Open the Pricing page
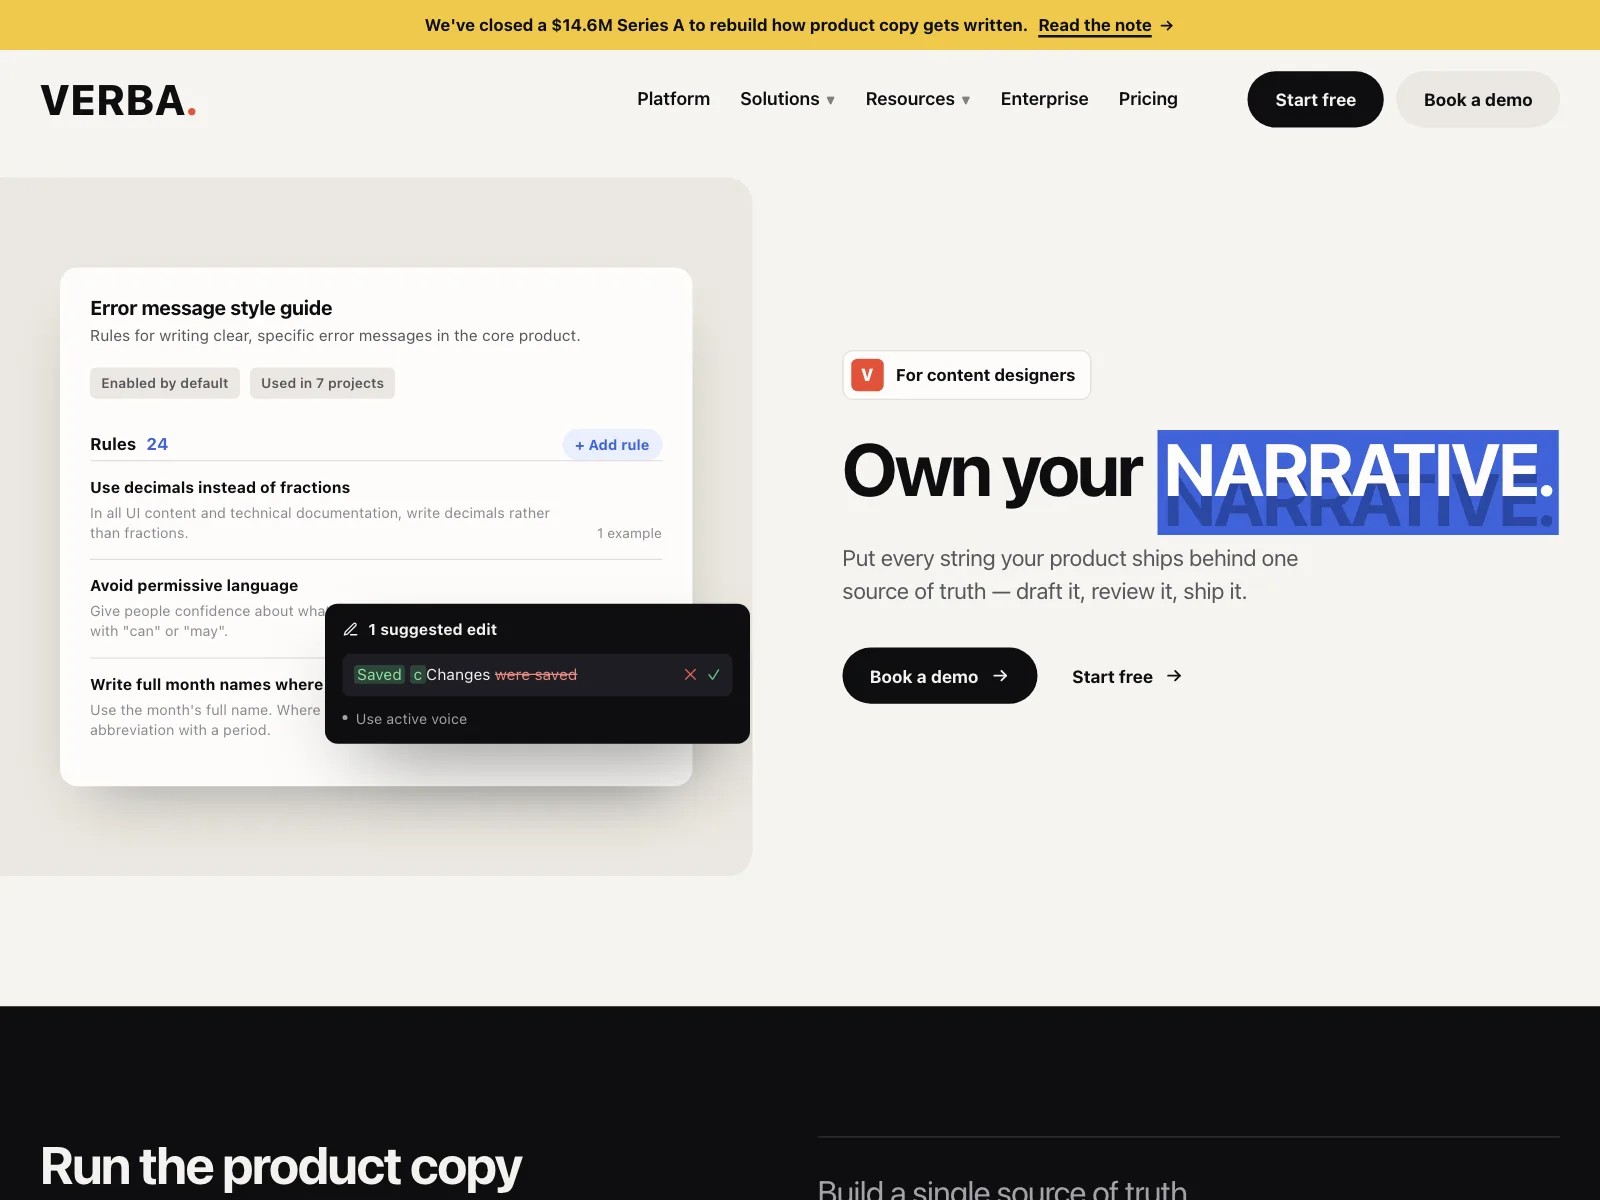The width and height of the screenshot is (1600, 1200). (1148, 99)
